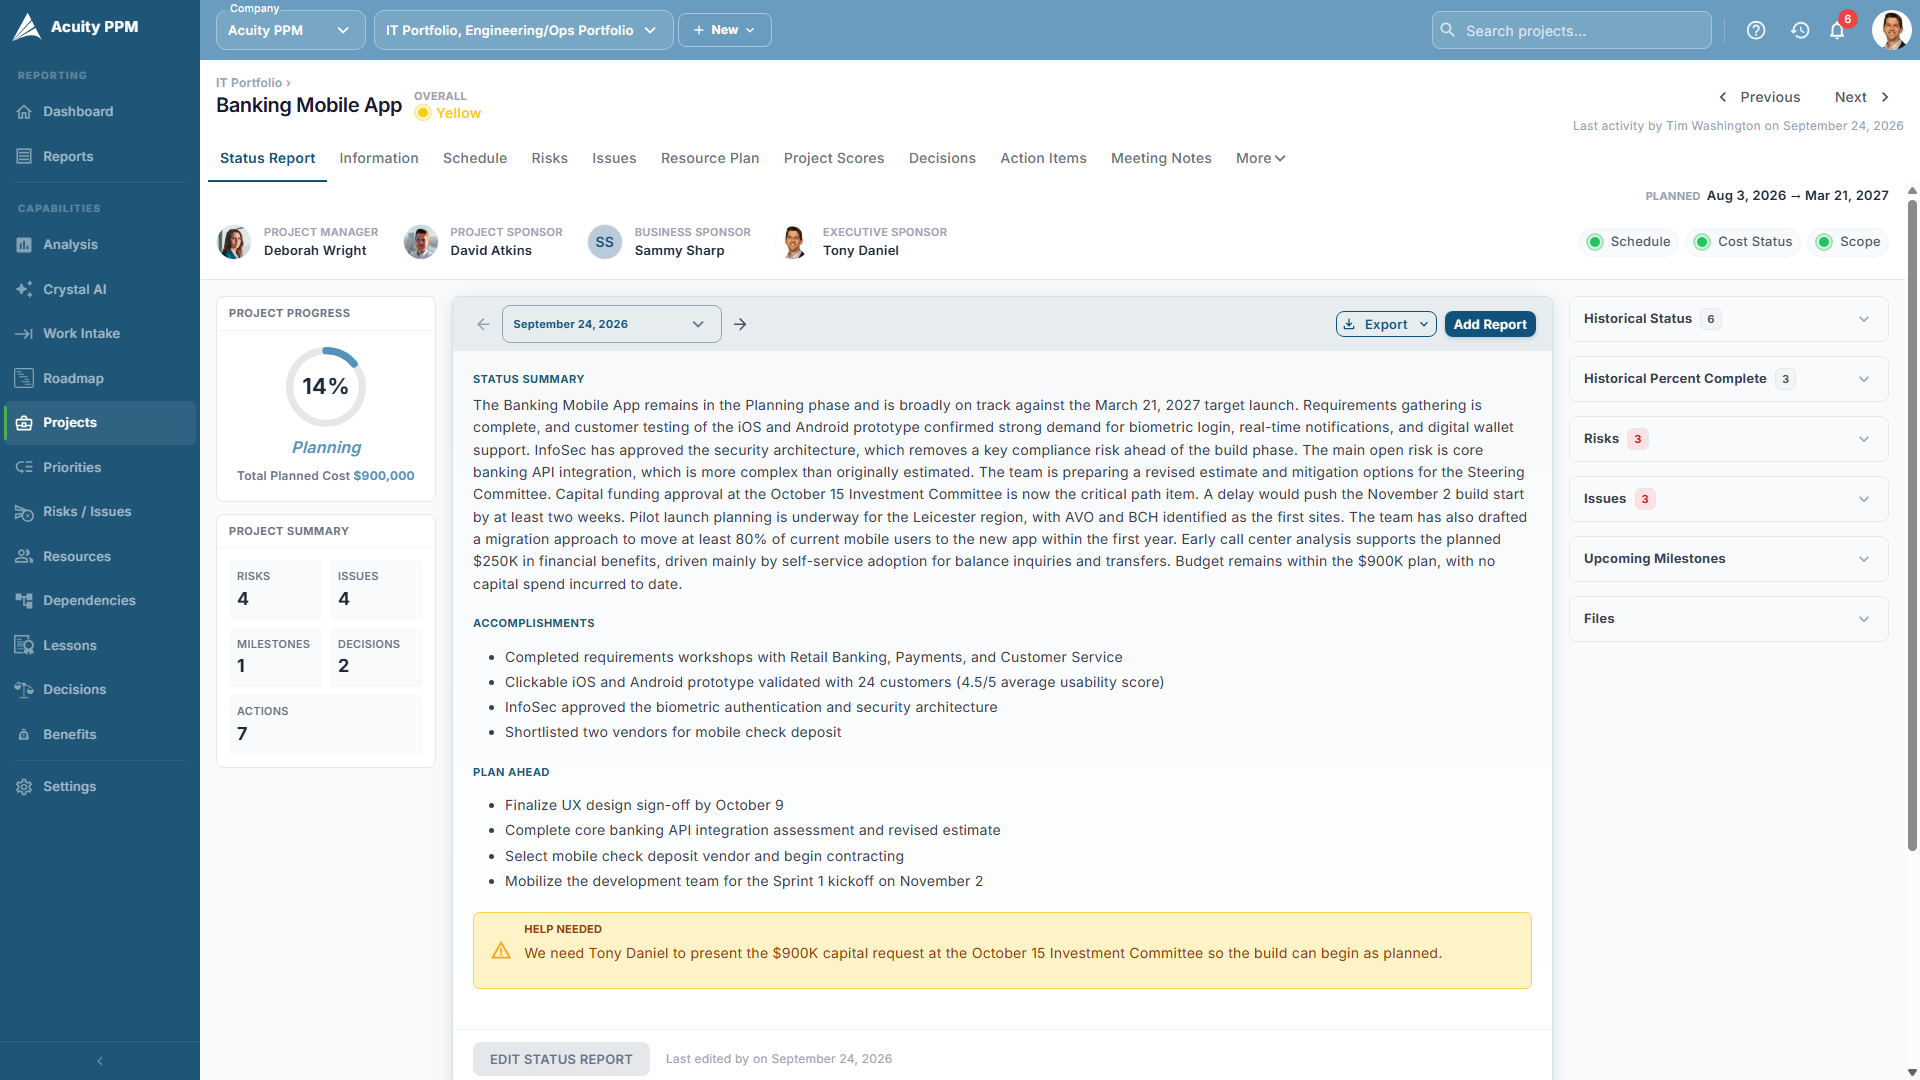
Task: Go to the Previous project
Action: click(1760, 97)
